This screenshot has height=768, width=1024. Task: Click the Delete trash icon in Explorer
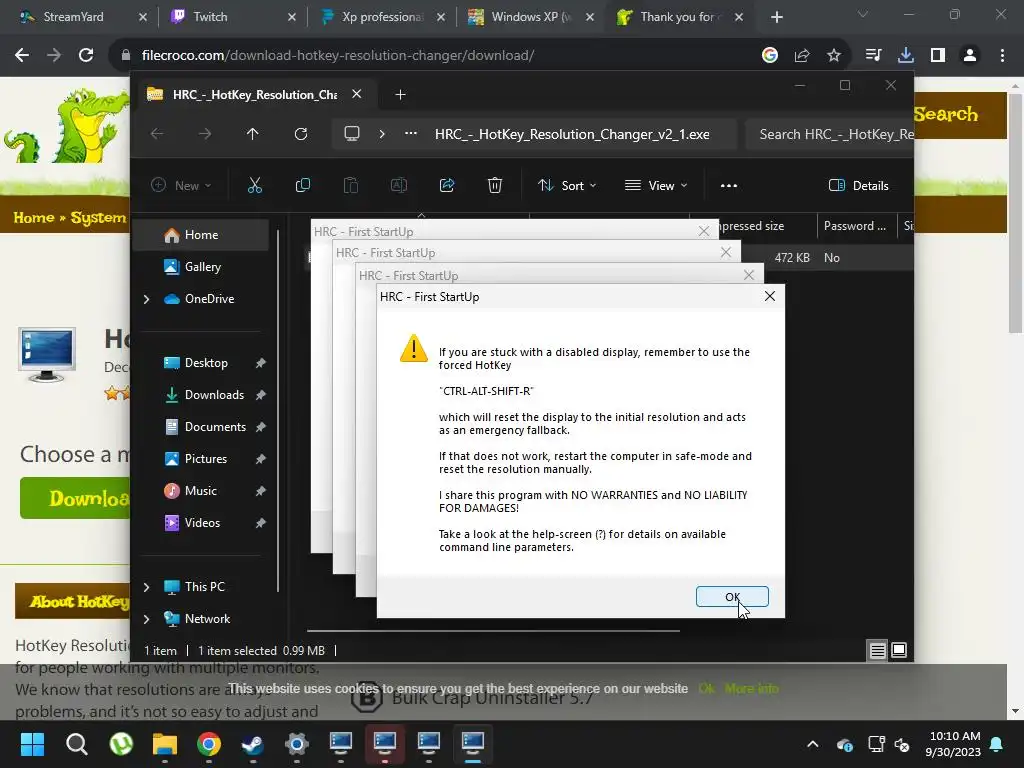coord(495,185)
